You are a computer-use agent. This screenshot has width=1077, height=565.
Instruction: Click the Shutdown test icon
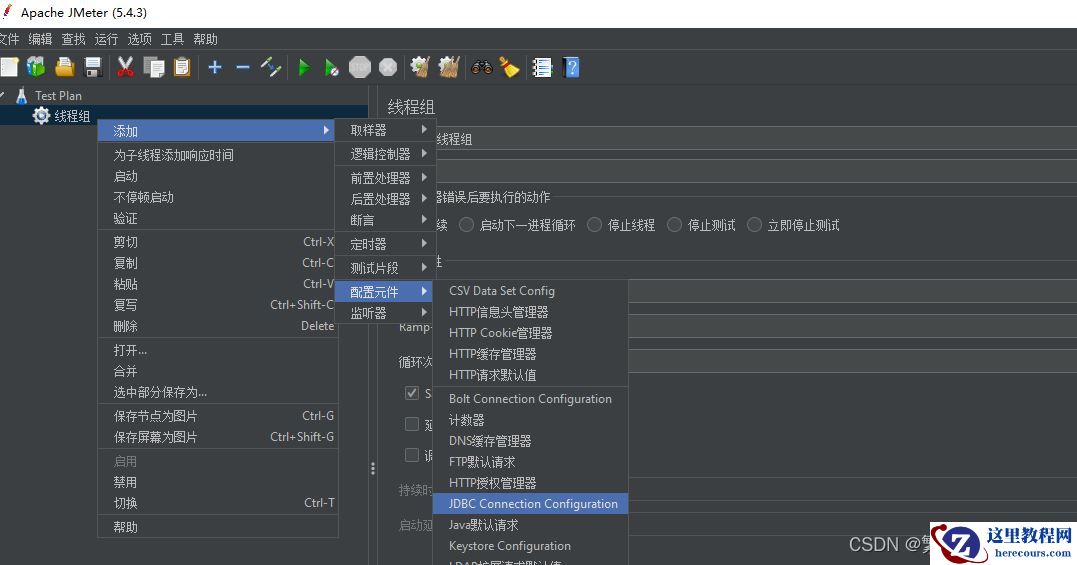(388, 67)
